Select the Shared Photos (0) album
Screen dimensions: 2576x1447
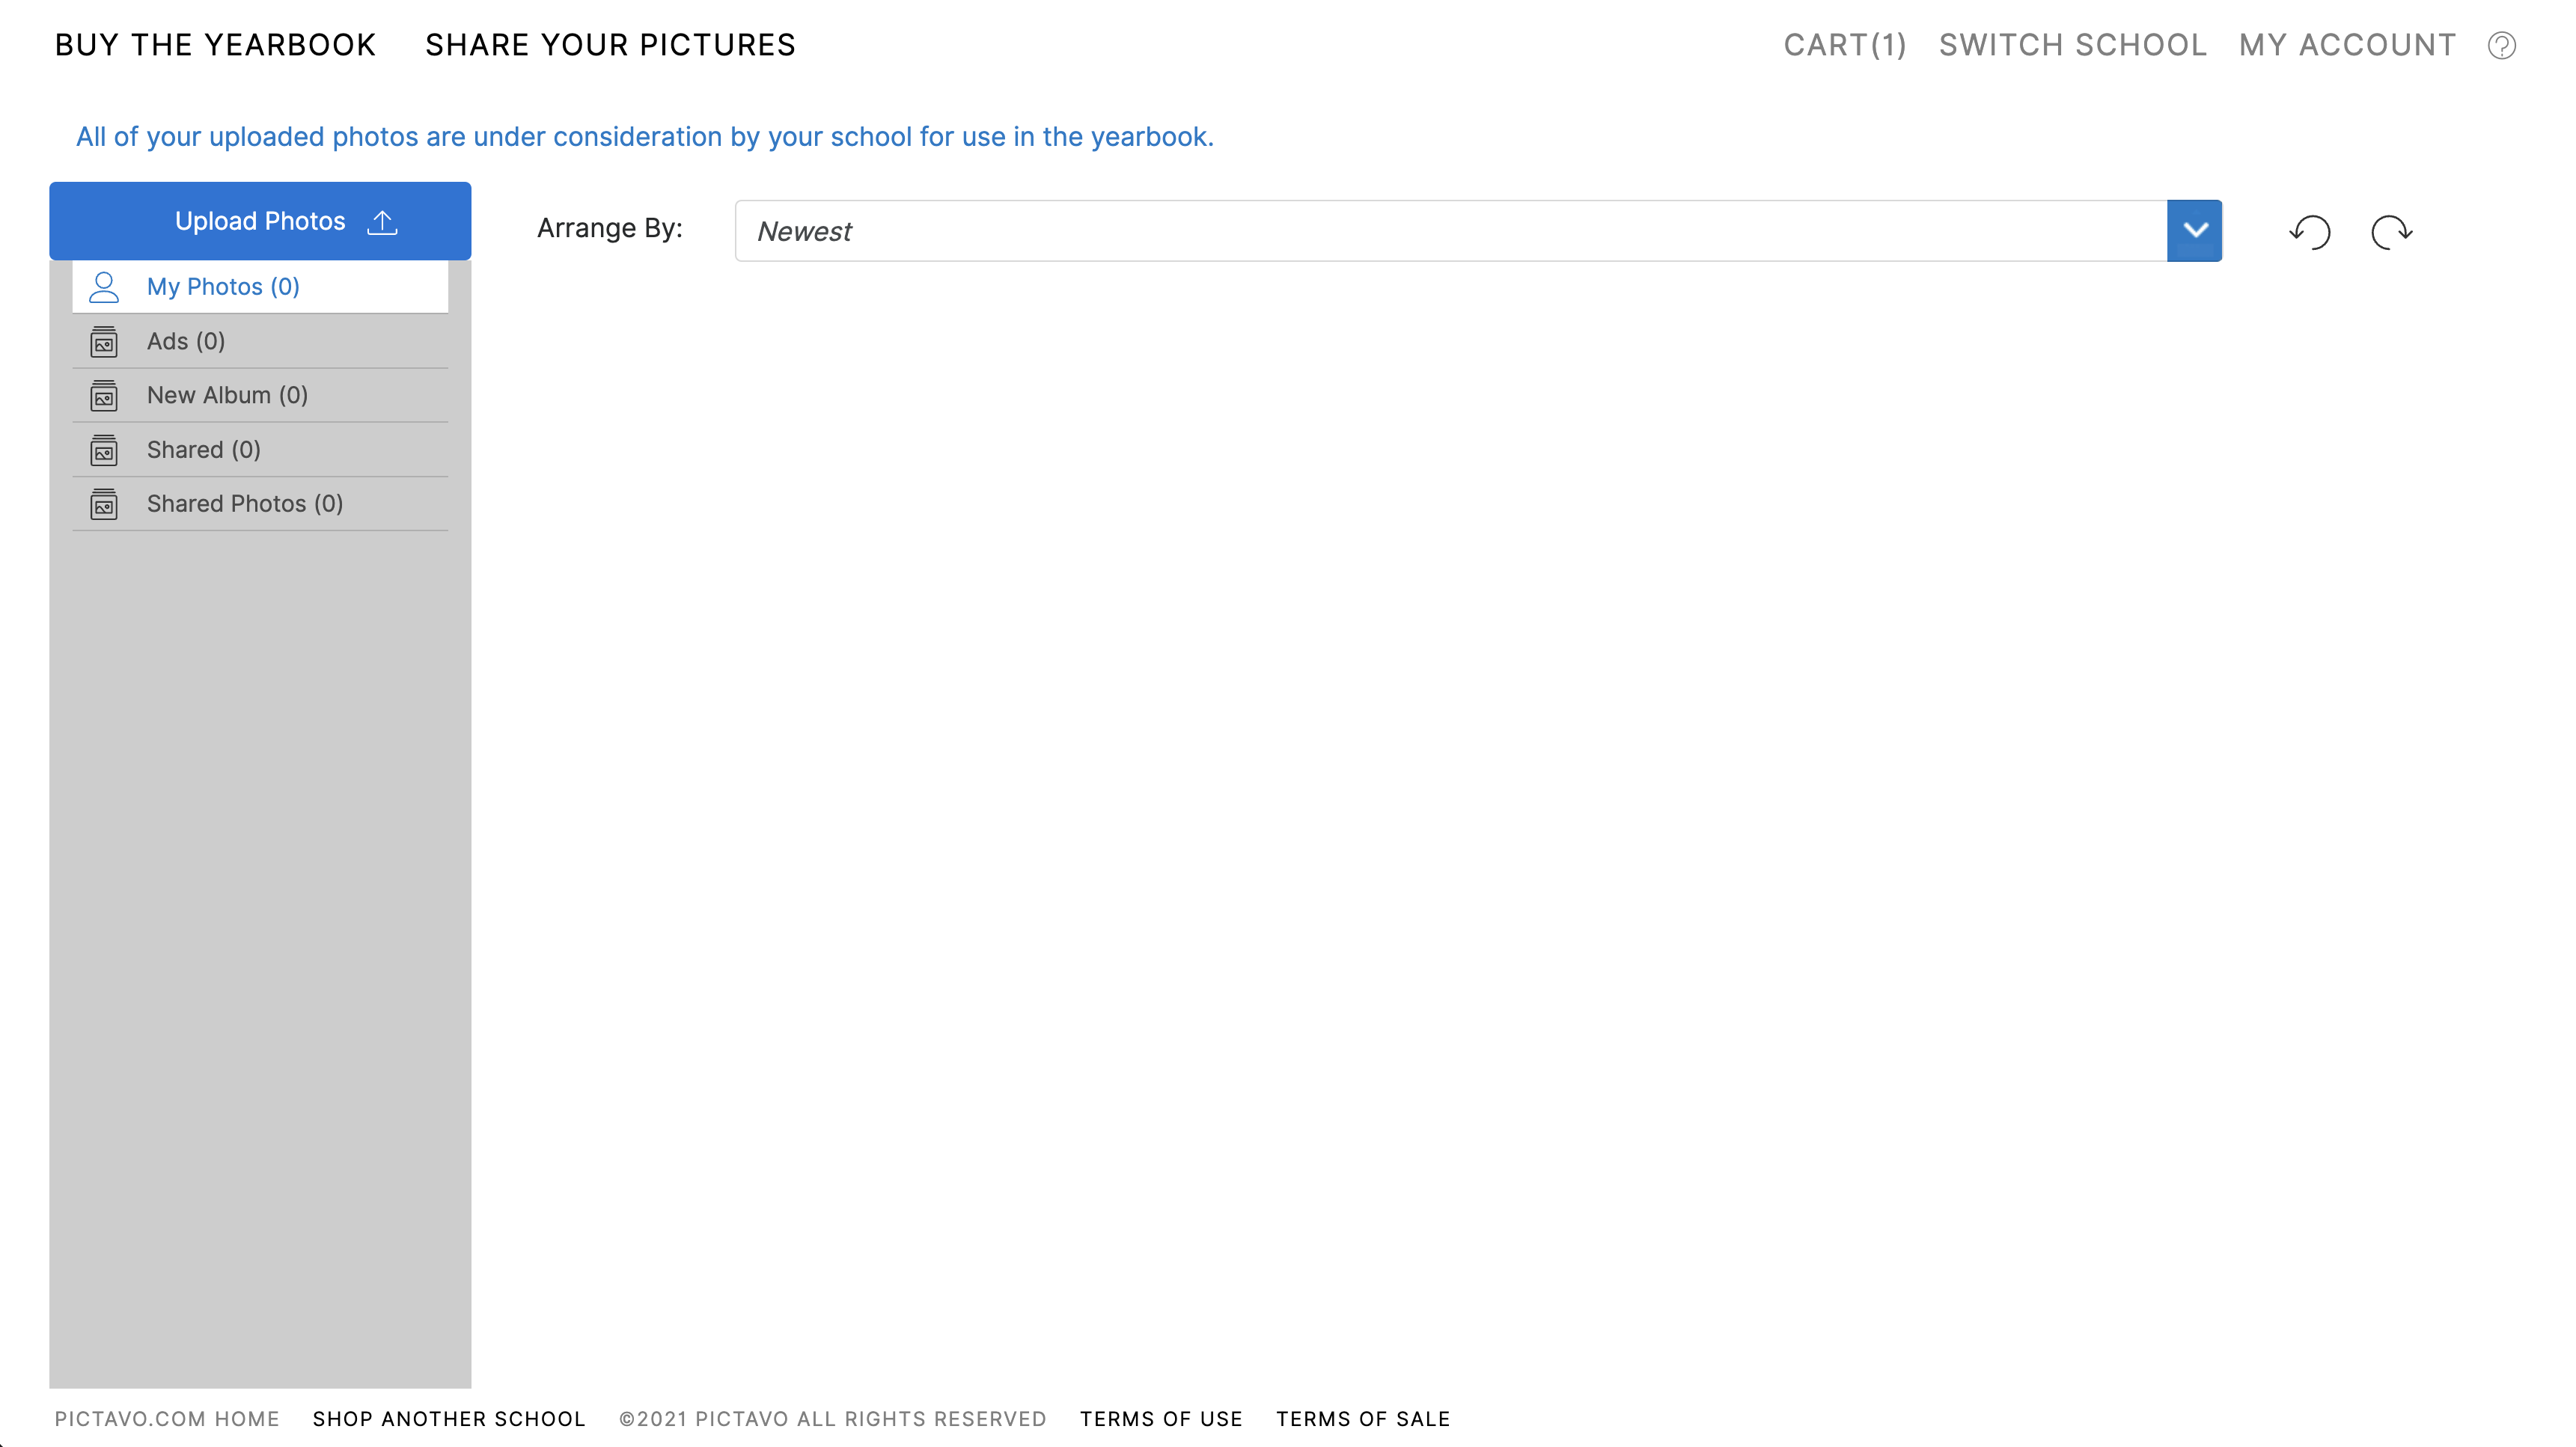coord(260,503)
